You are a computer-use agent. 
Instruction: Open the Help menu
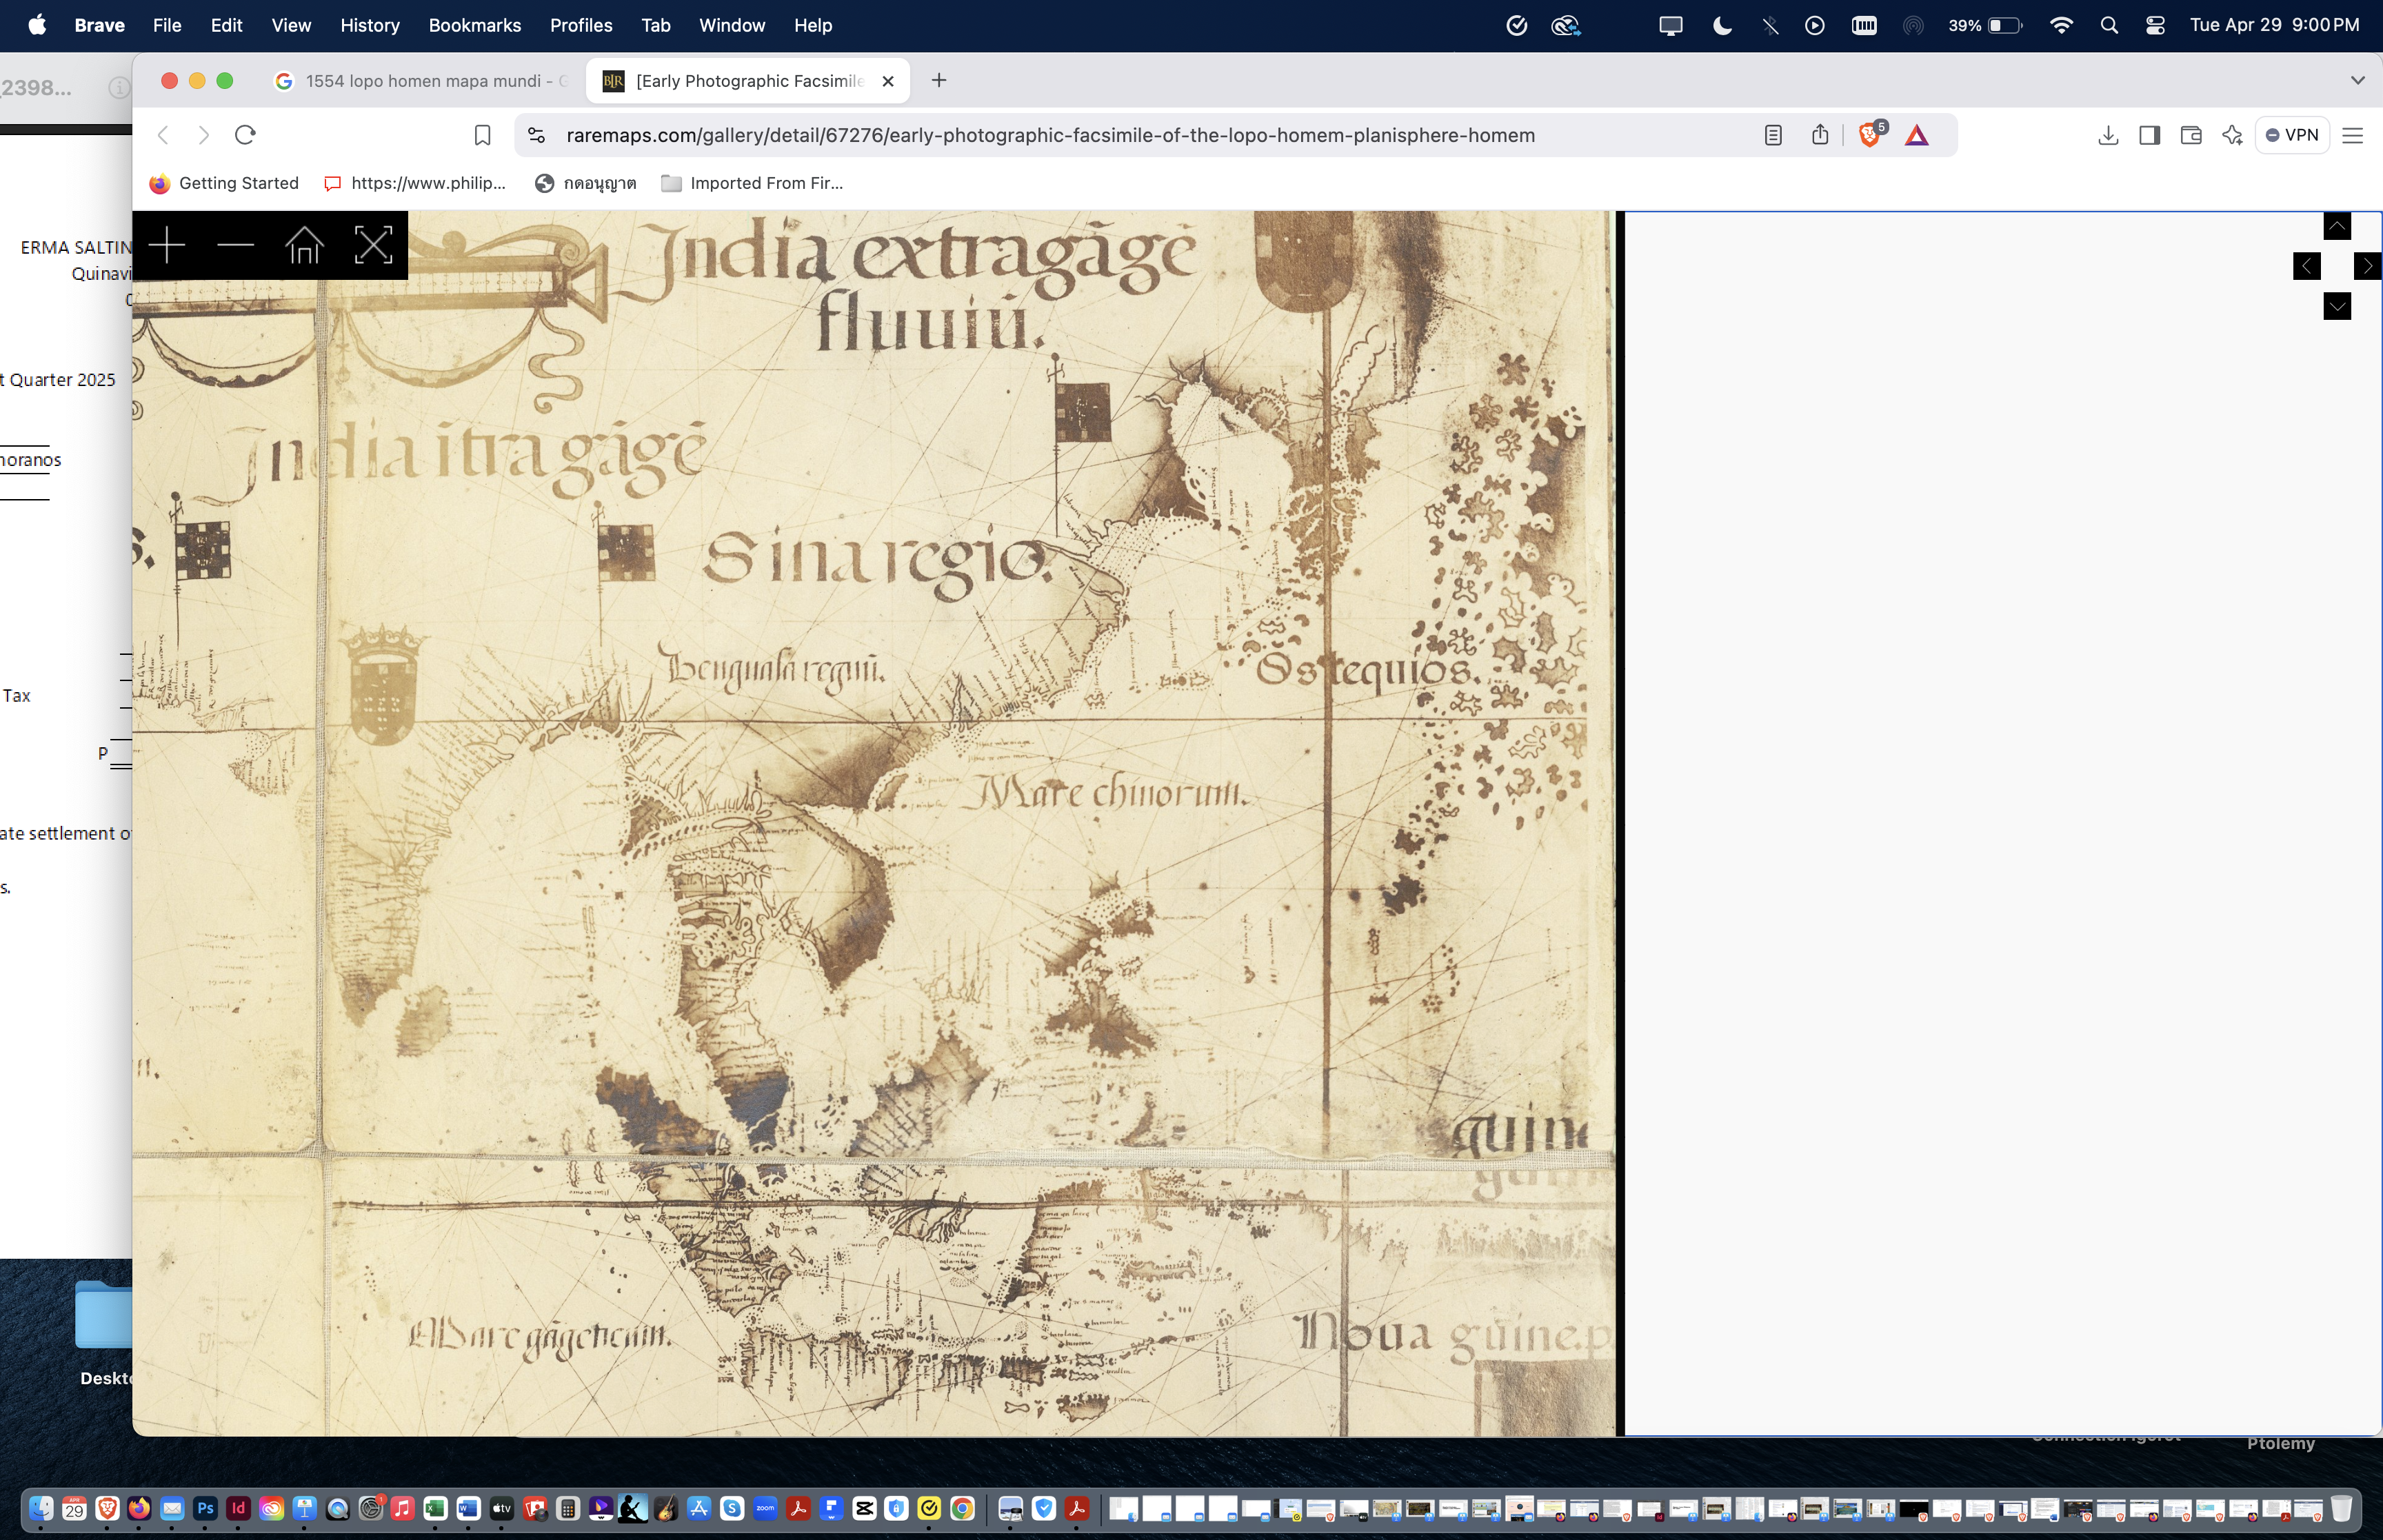pyautogui.click(x=812, y=25)
